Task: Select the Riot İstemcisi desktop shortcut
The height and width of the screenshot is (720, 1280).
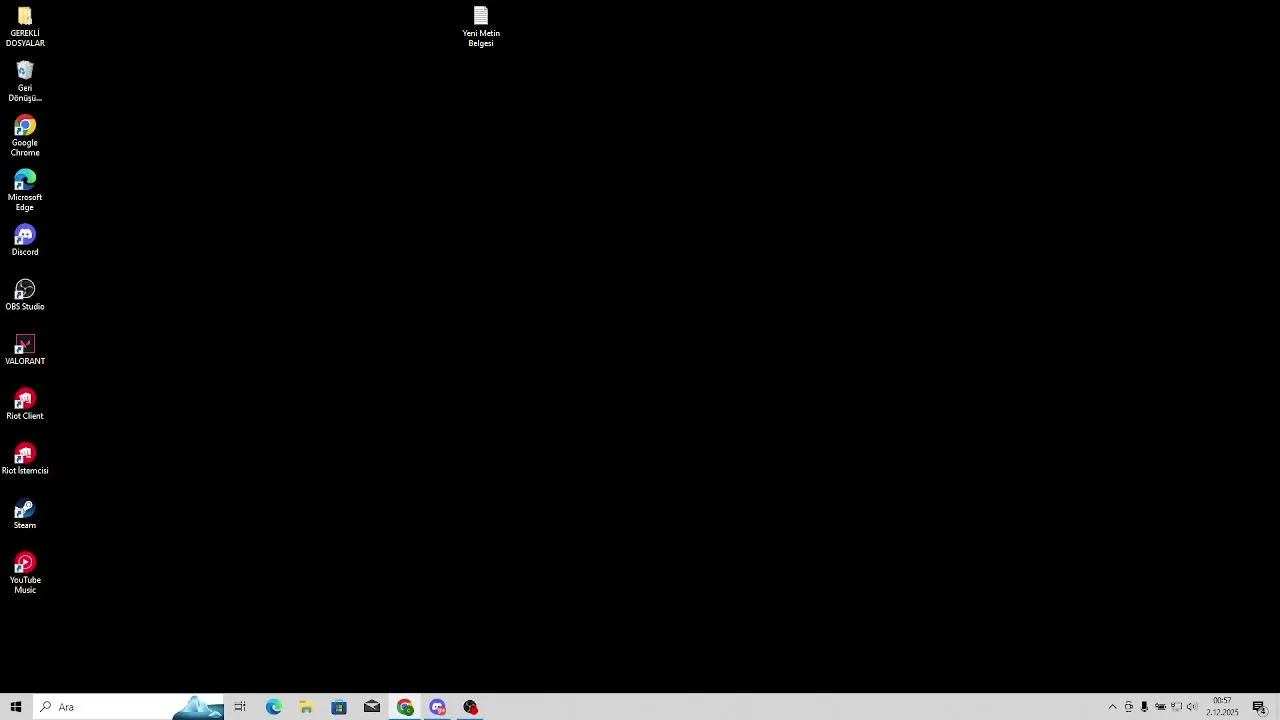Action: 25,460
